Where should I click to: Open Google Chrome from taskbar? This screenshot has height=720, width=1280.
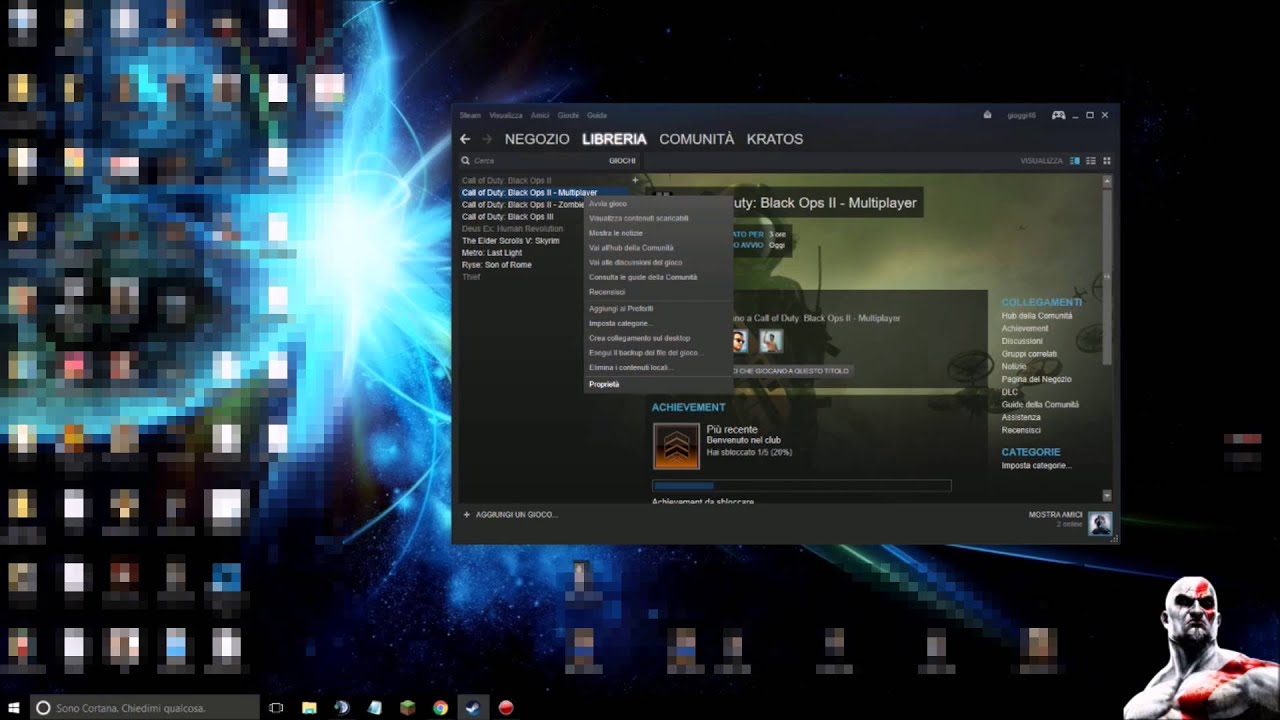[x=440, y=707]
